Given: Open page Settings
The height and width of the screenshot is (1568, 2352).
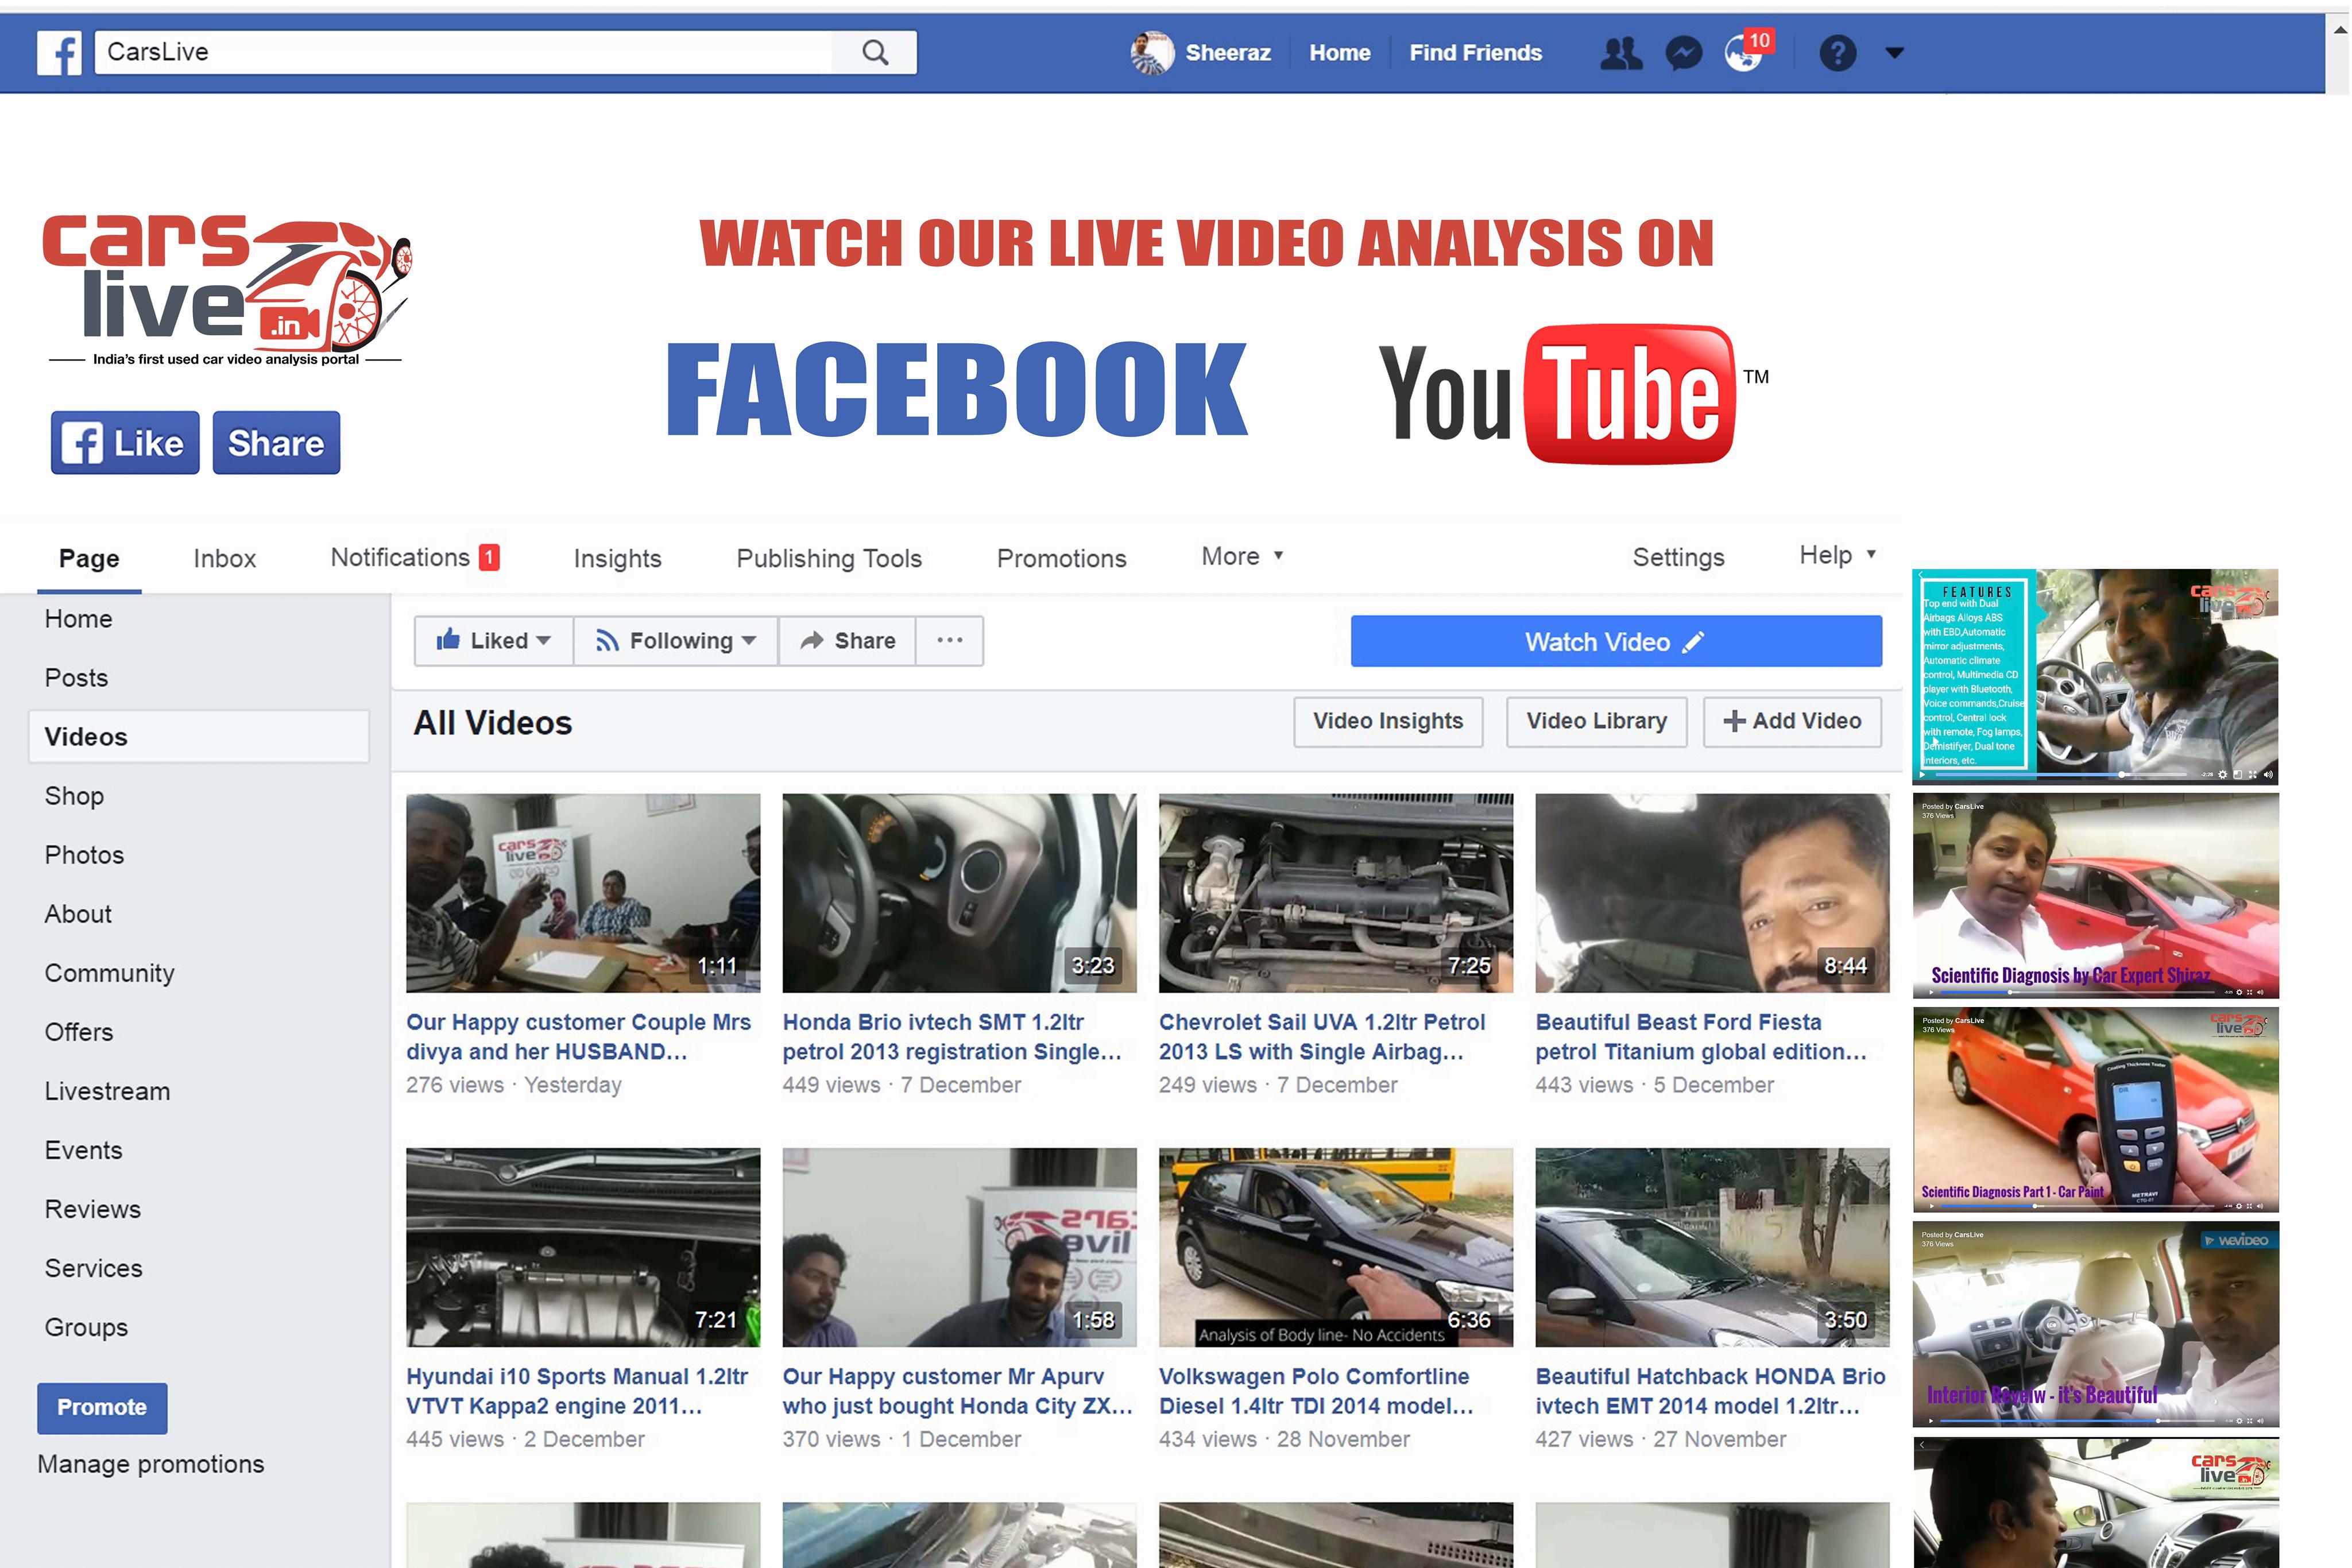Looking at the screenshot, I should 1678,557.
